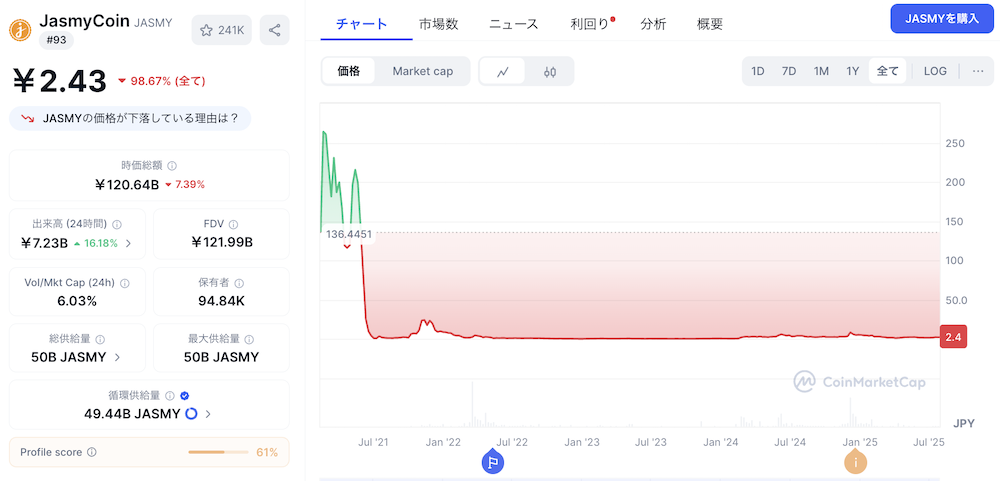This screenshot has height=481, width=1000.
Task: Click the #93 rank badge
Action: [57, 40]
